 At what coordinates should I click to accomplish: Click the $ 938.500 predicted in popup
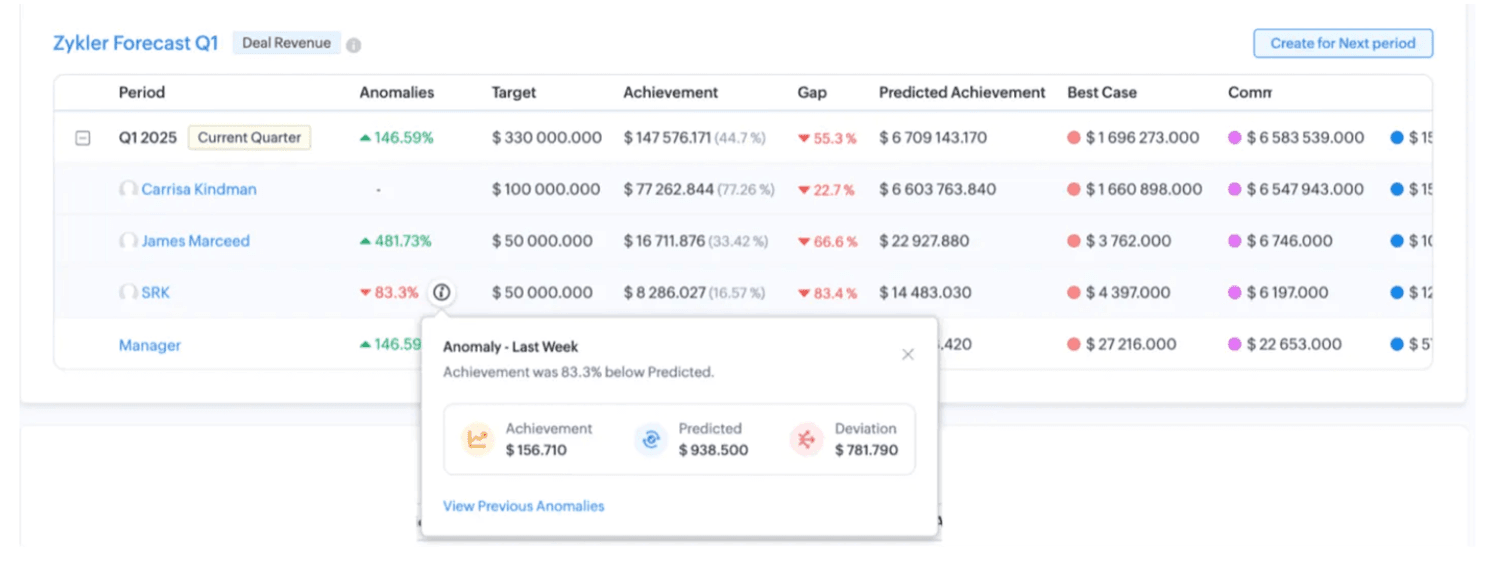[713, 450]
